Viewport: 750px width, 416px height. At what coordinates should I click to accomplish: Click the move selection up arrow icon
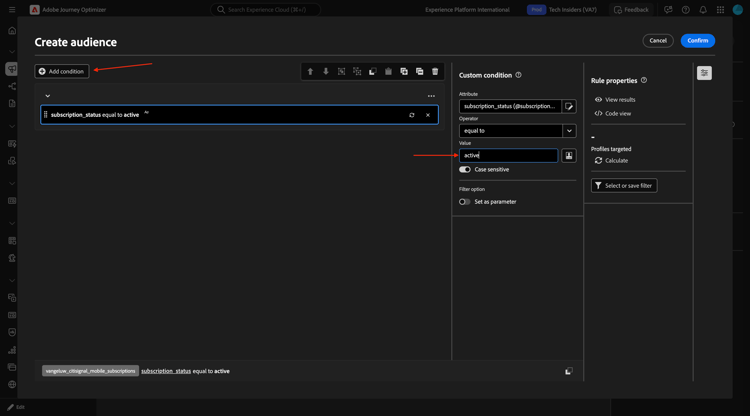(x=310, y=71)
